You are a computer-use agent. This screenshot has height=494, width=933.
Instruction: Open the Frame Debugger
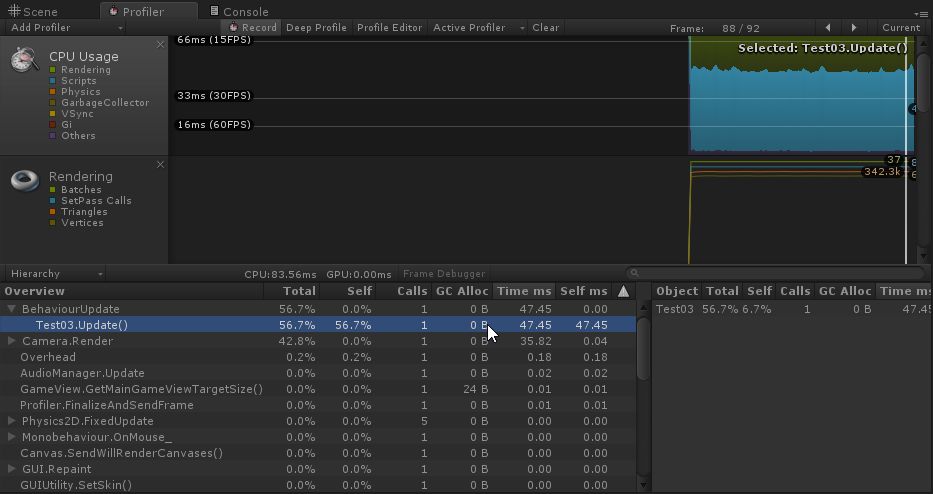click(x=444, y=274)
